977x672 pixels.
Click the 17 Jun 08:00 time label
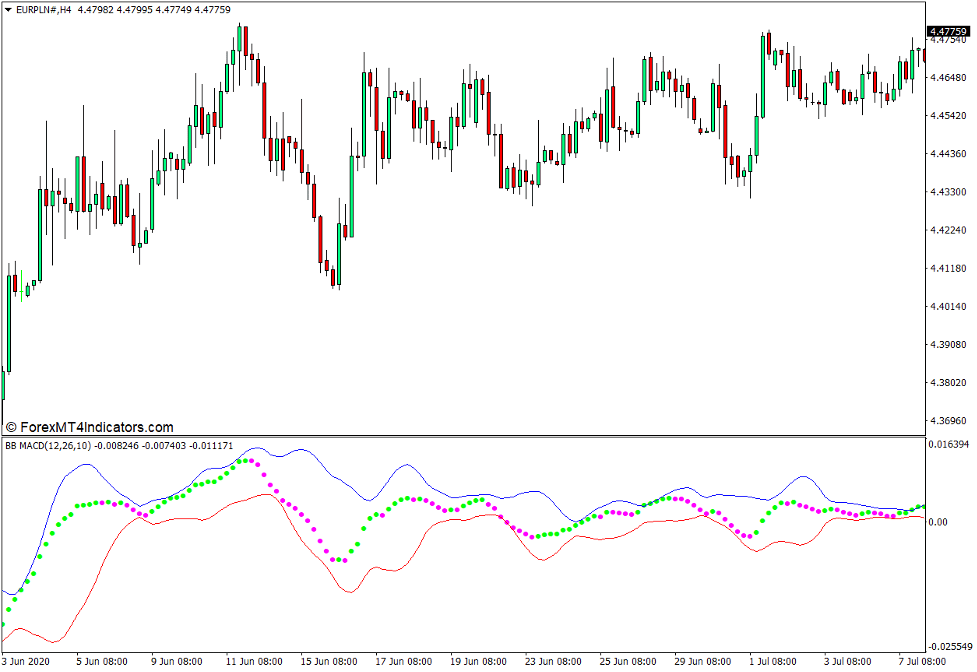tap(403, 662)
